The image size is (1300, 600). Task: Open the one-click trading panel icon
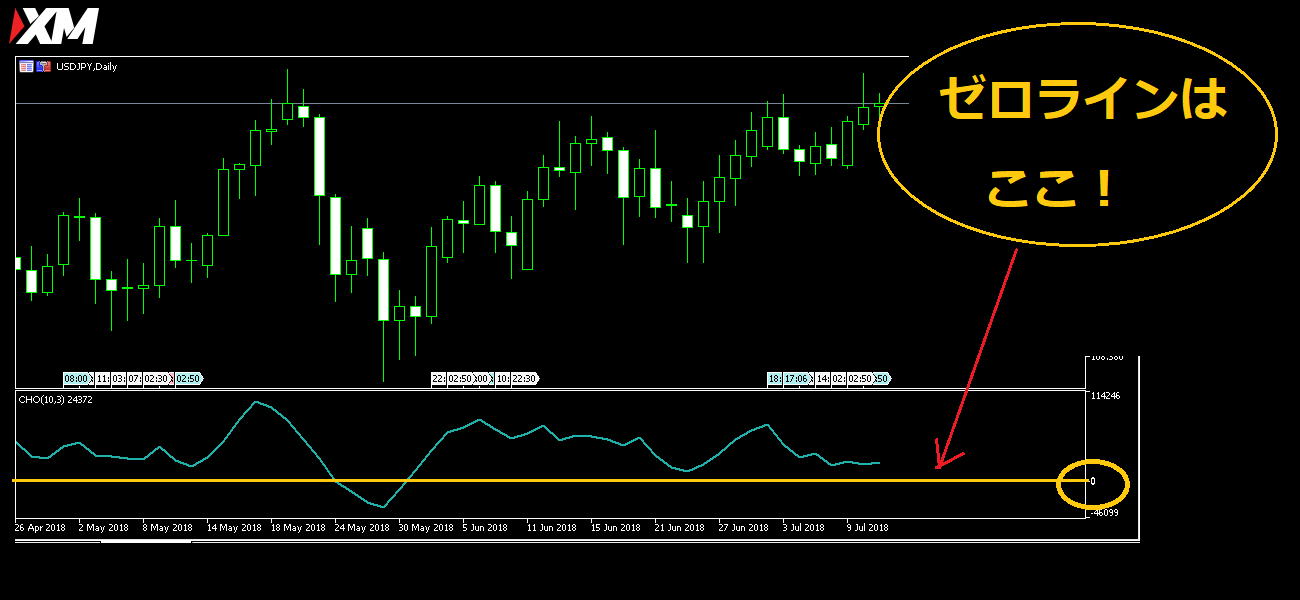pos(26,67)
